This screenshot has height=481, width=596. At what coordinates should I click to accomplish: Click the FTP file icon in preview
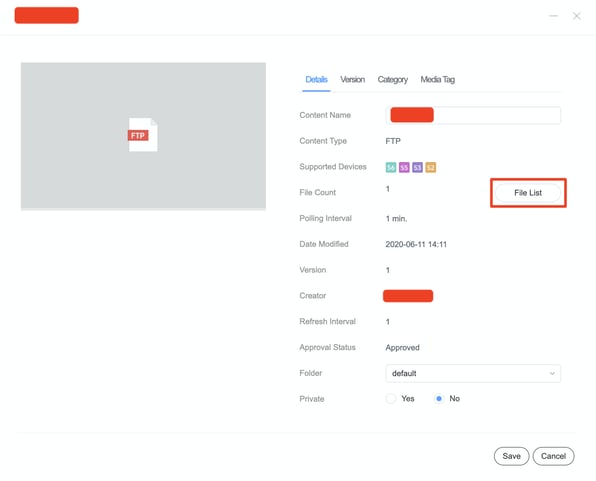143,135
